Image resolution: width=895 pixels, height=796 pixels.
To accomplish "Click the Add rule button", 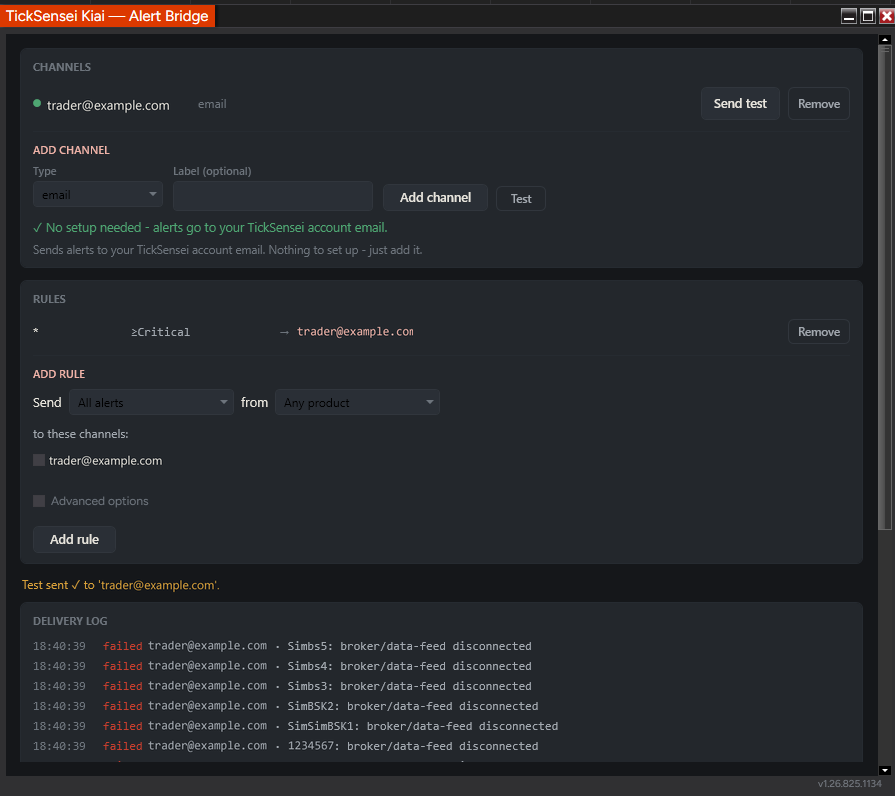I will tap(74, 539).
